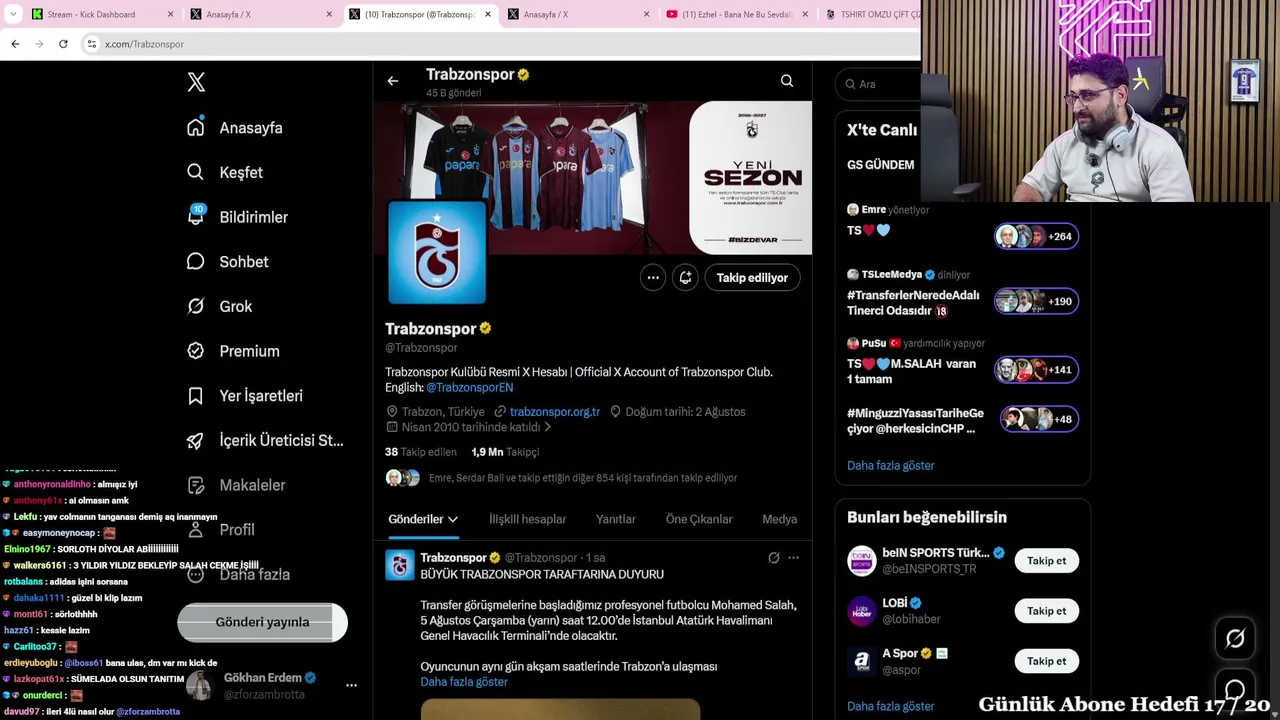Click browser back arrow

coord(15,44)
